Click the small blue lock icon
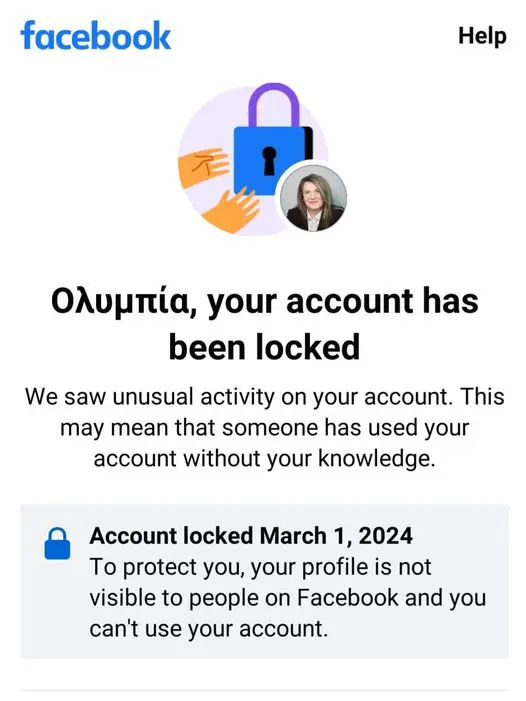526x701 pixels. [57, 544]
